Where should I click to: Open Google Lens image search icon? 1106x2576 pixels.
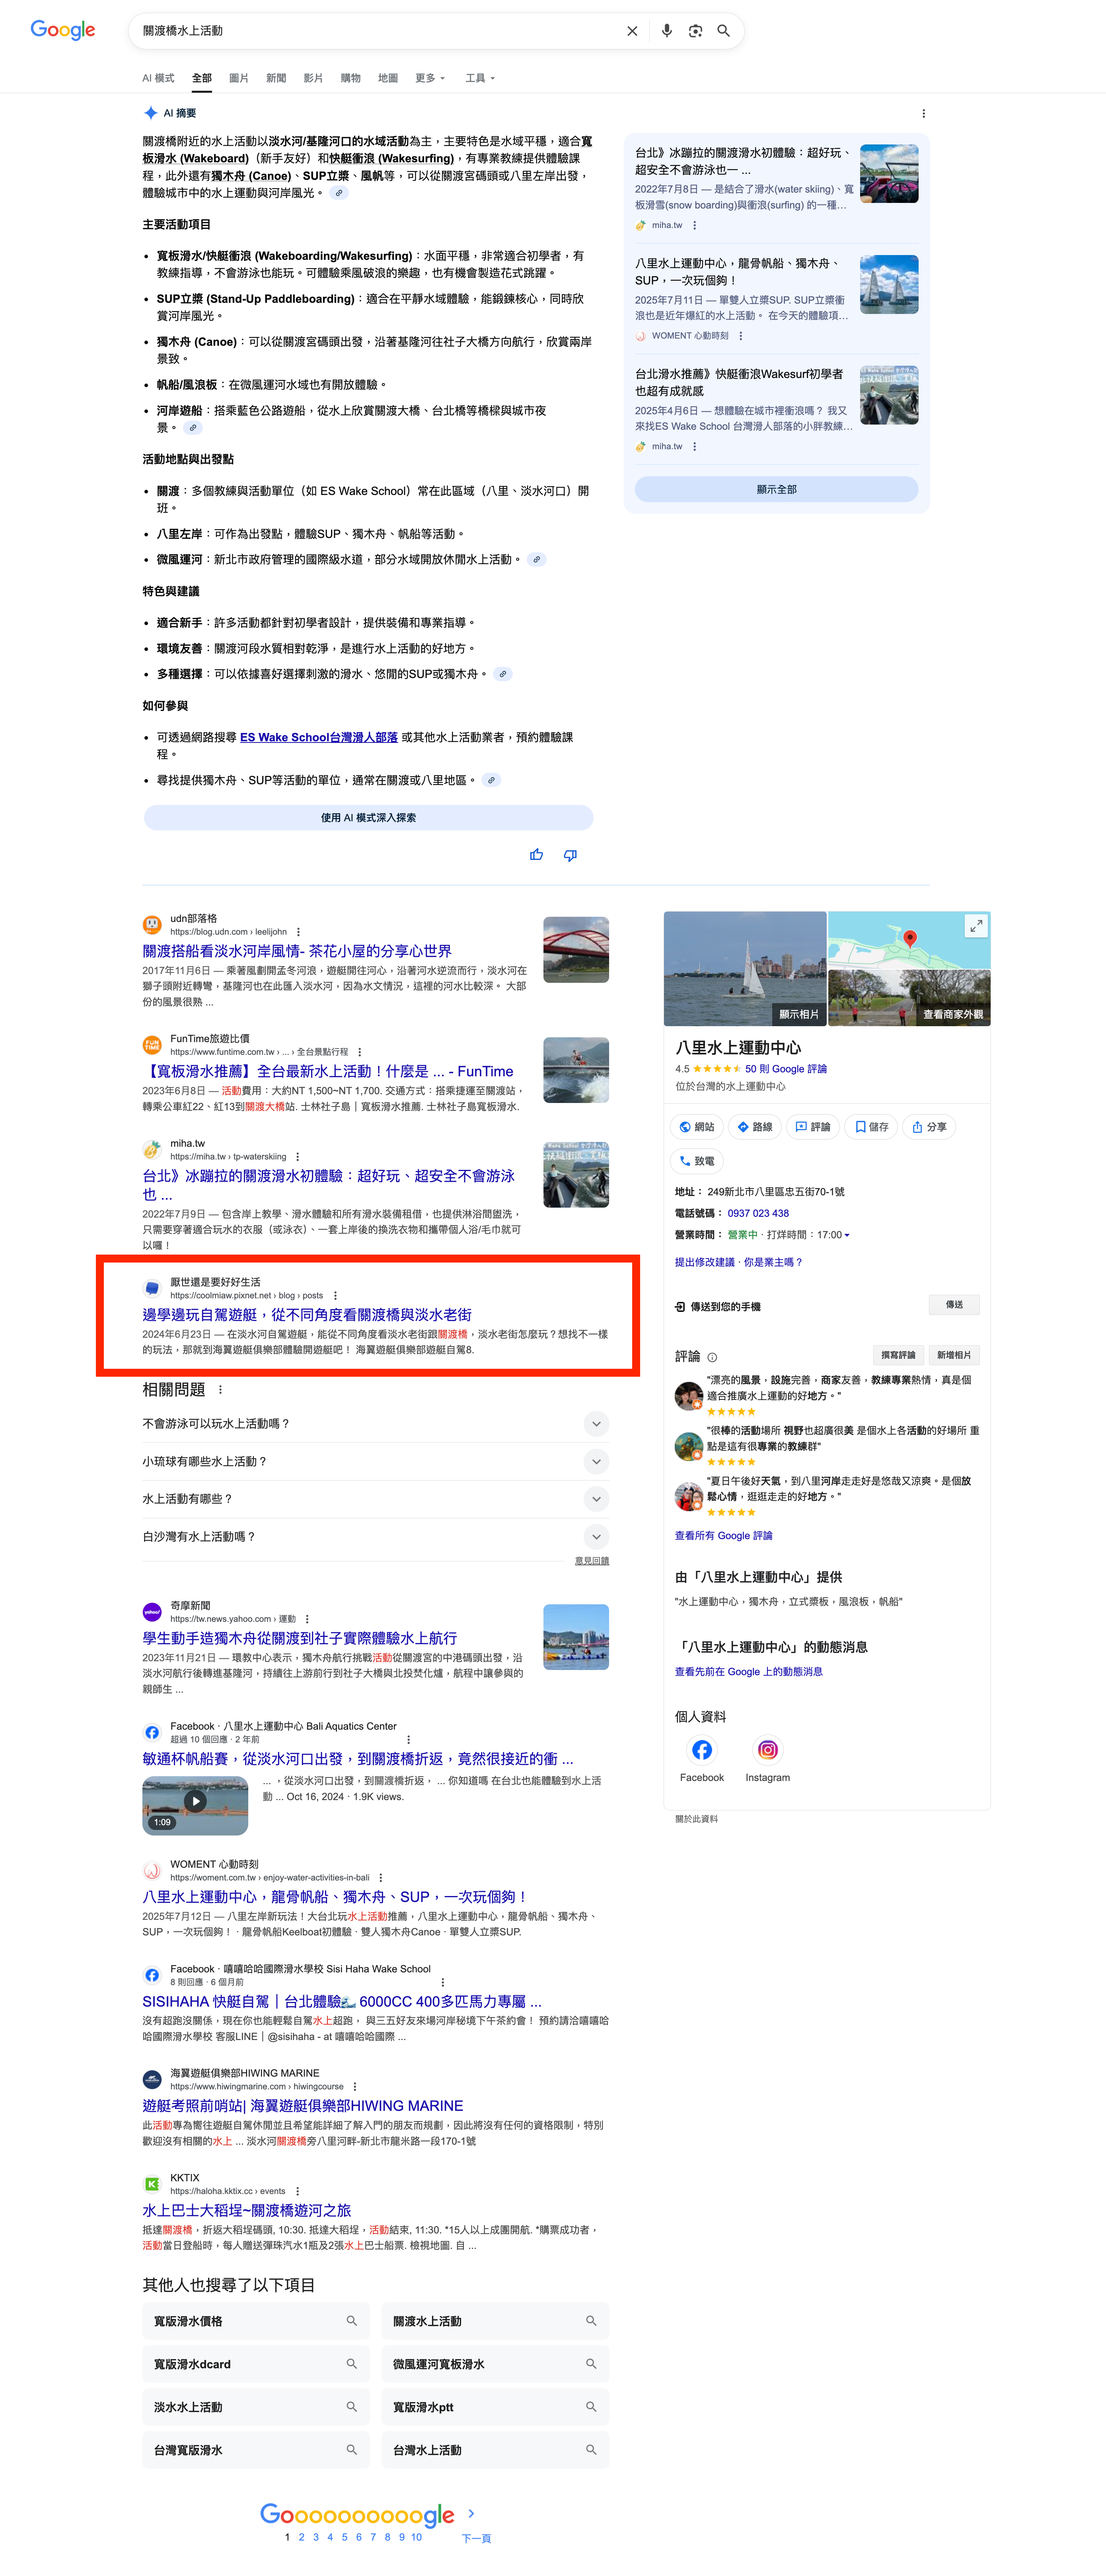pos(695,31)
